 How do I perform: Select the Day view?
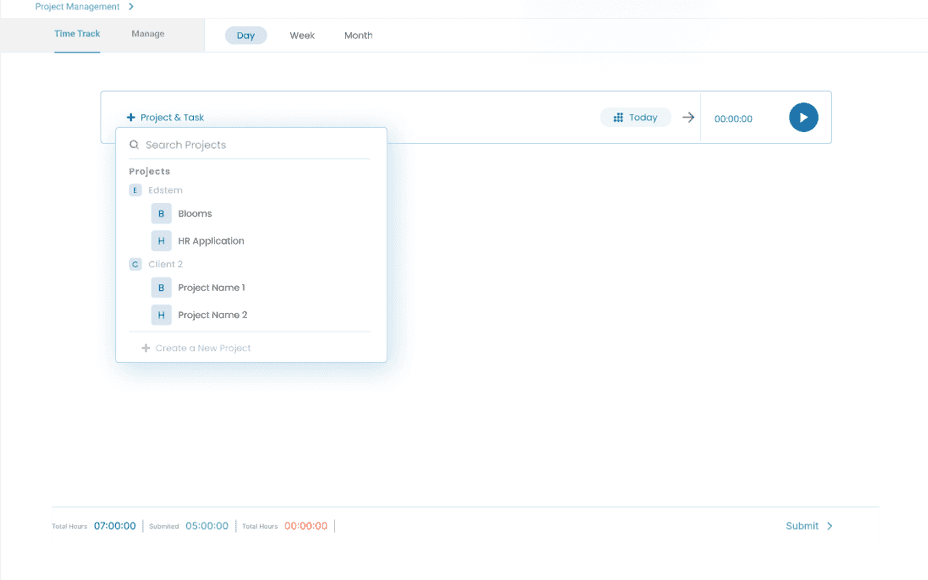pyautogui.click(x=246, y=36)
